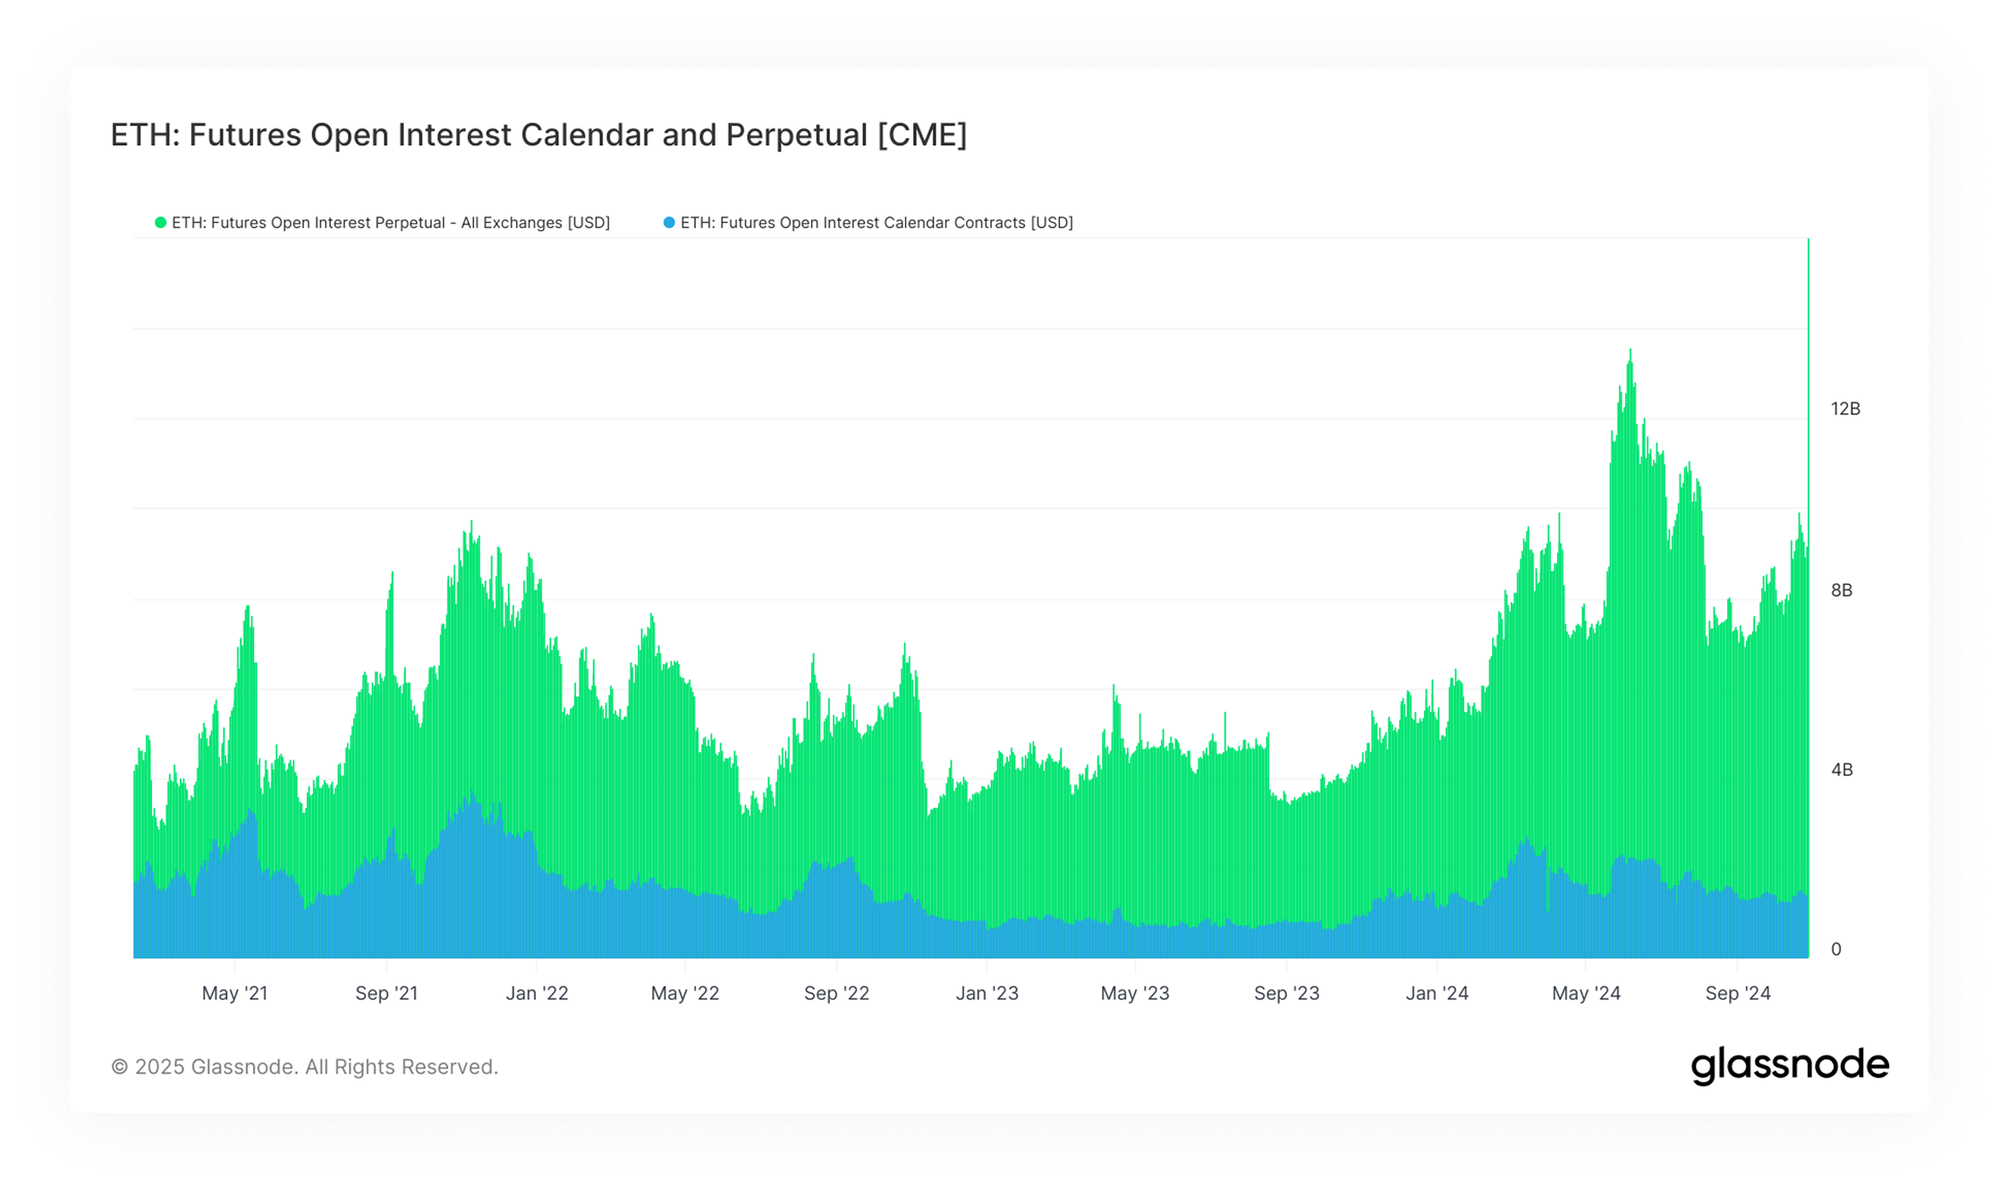Click the Sep '22 x-axis label

(x=836, y=993)
